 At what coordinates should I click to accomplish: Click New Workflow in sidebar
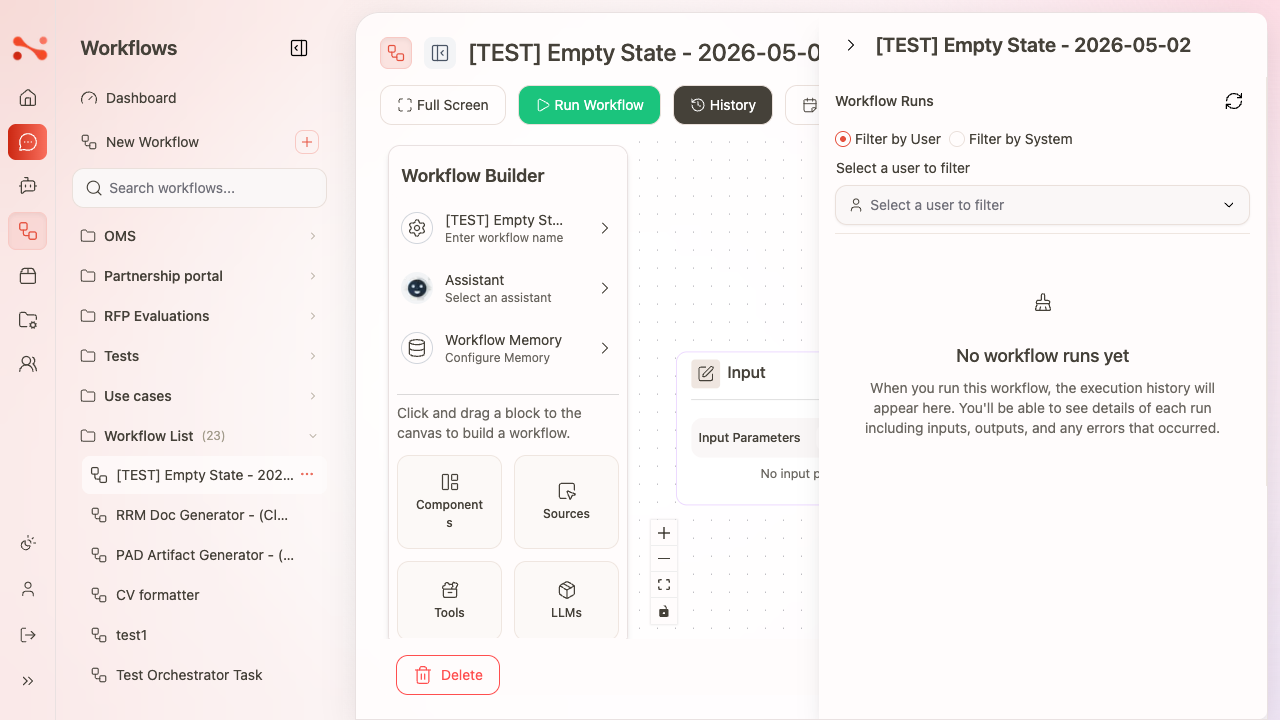click(152, 142)
